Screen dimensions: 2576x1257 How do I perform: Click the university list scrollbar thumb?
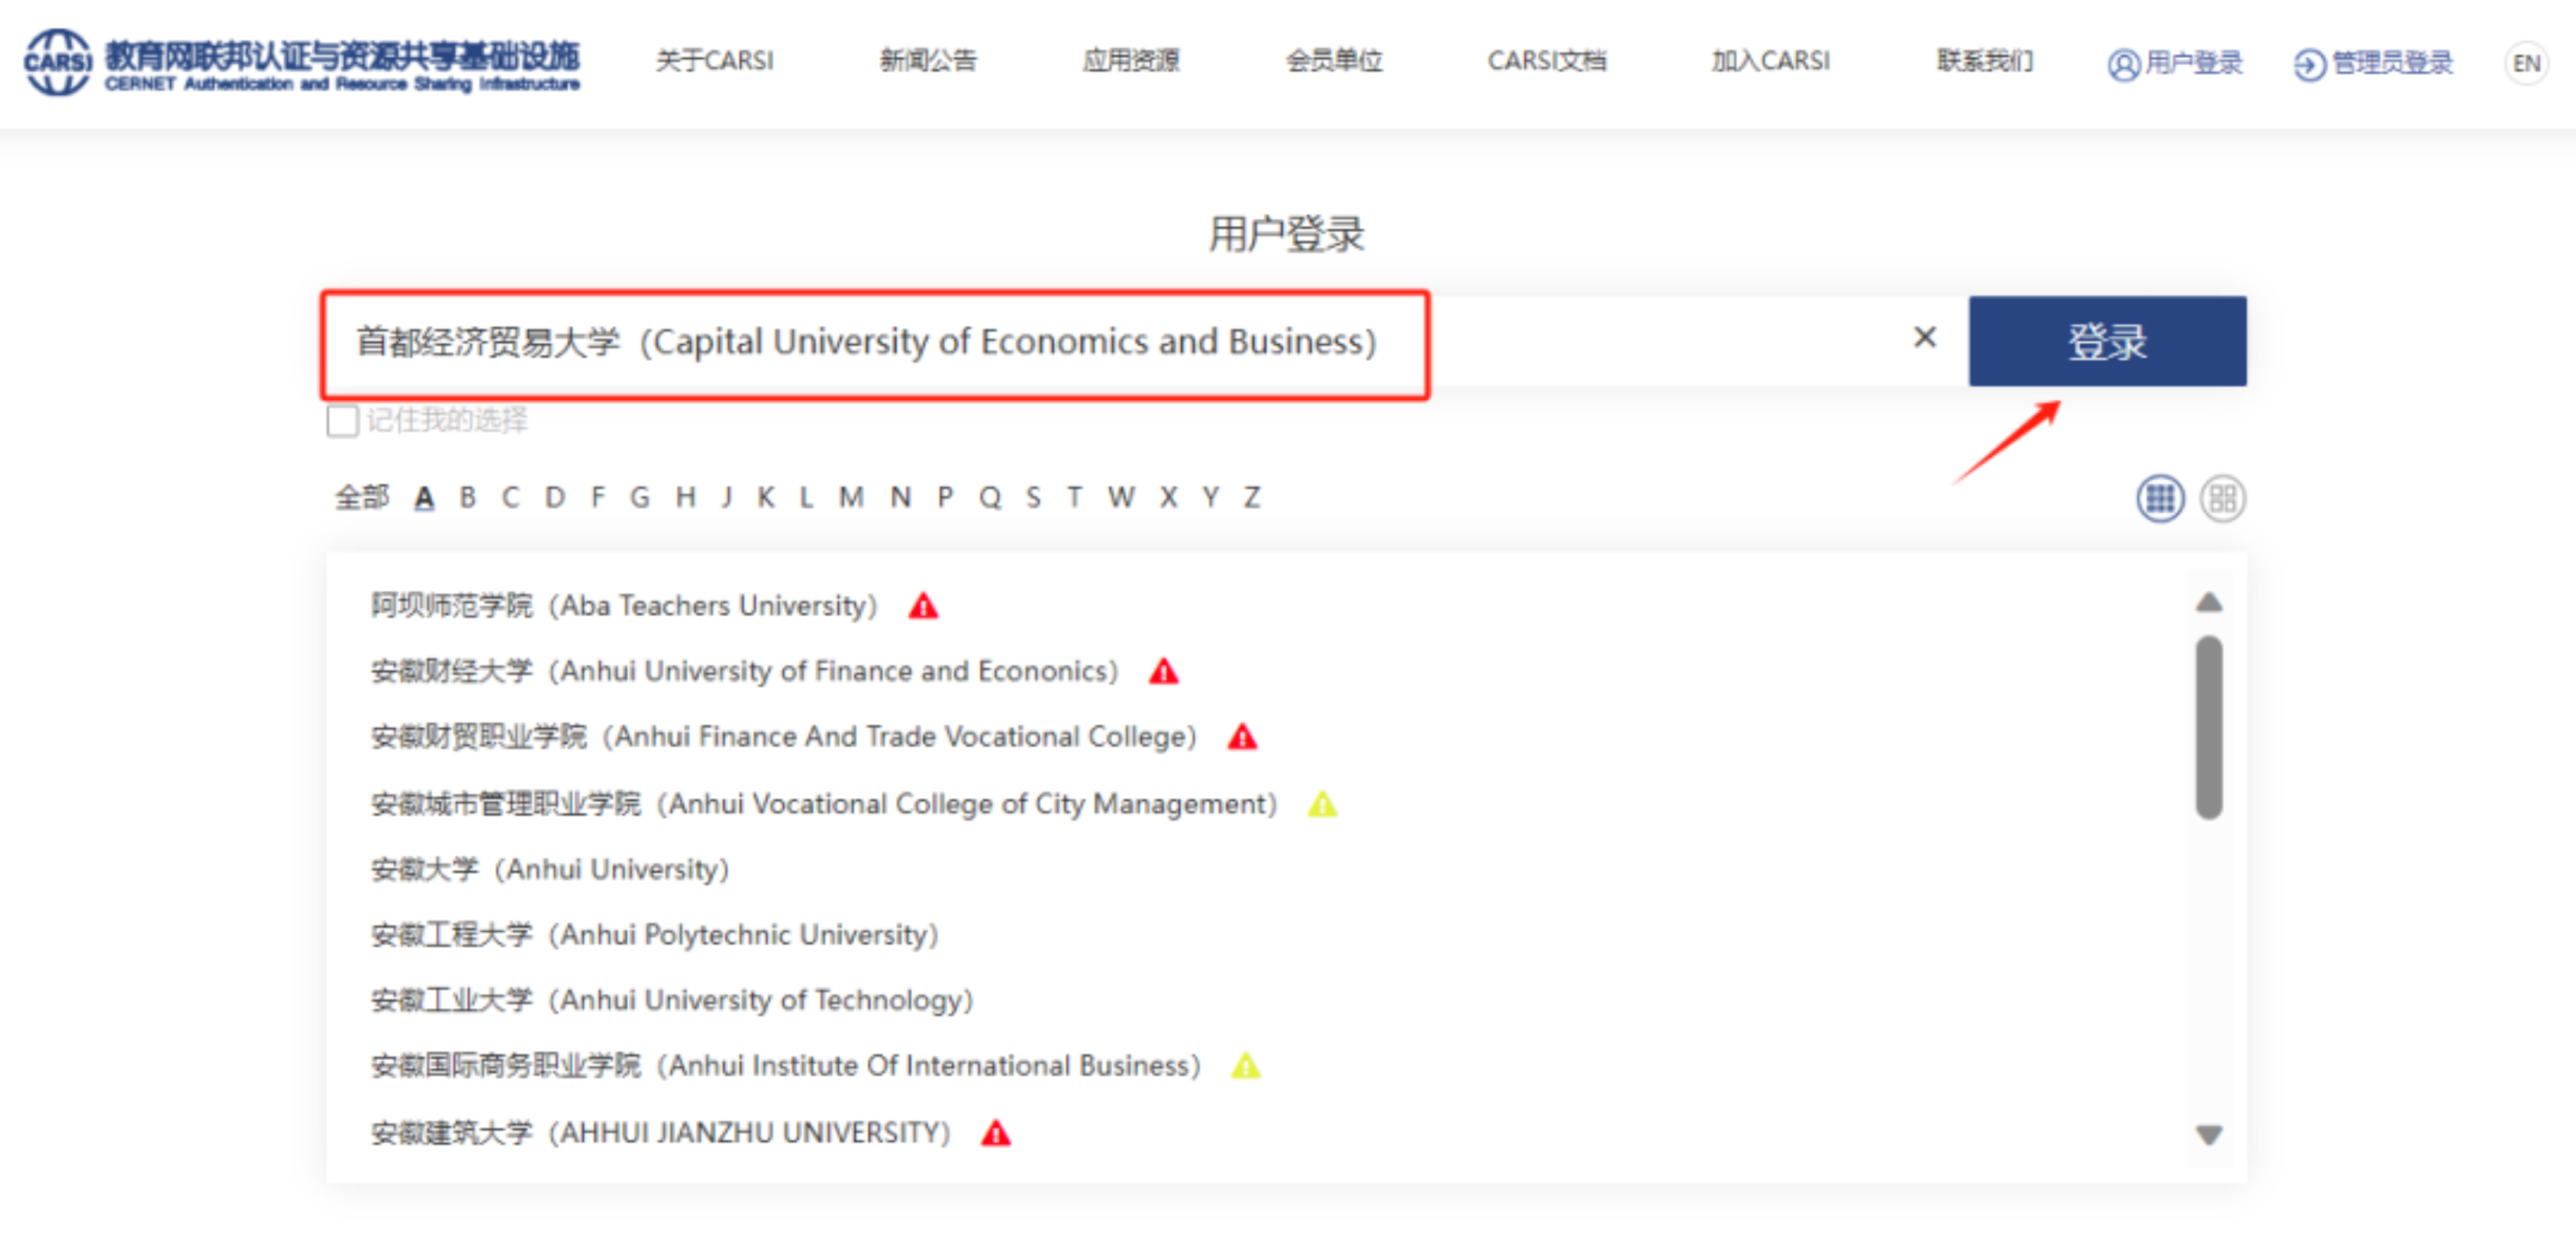click(x=2209, y=727)
